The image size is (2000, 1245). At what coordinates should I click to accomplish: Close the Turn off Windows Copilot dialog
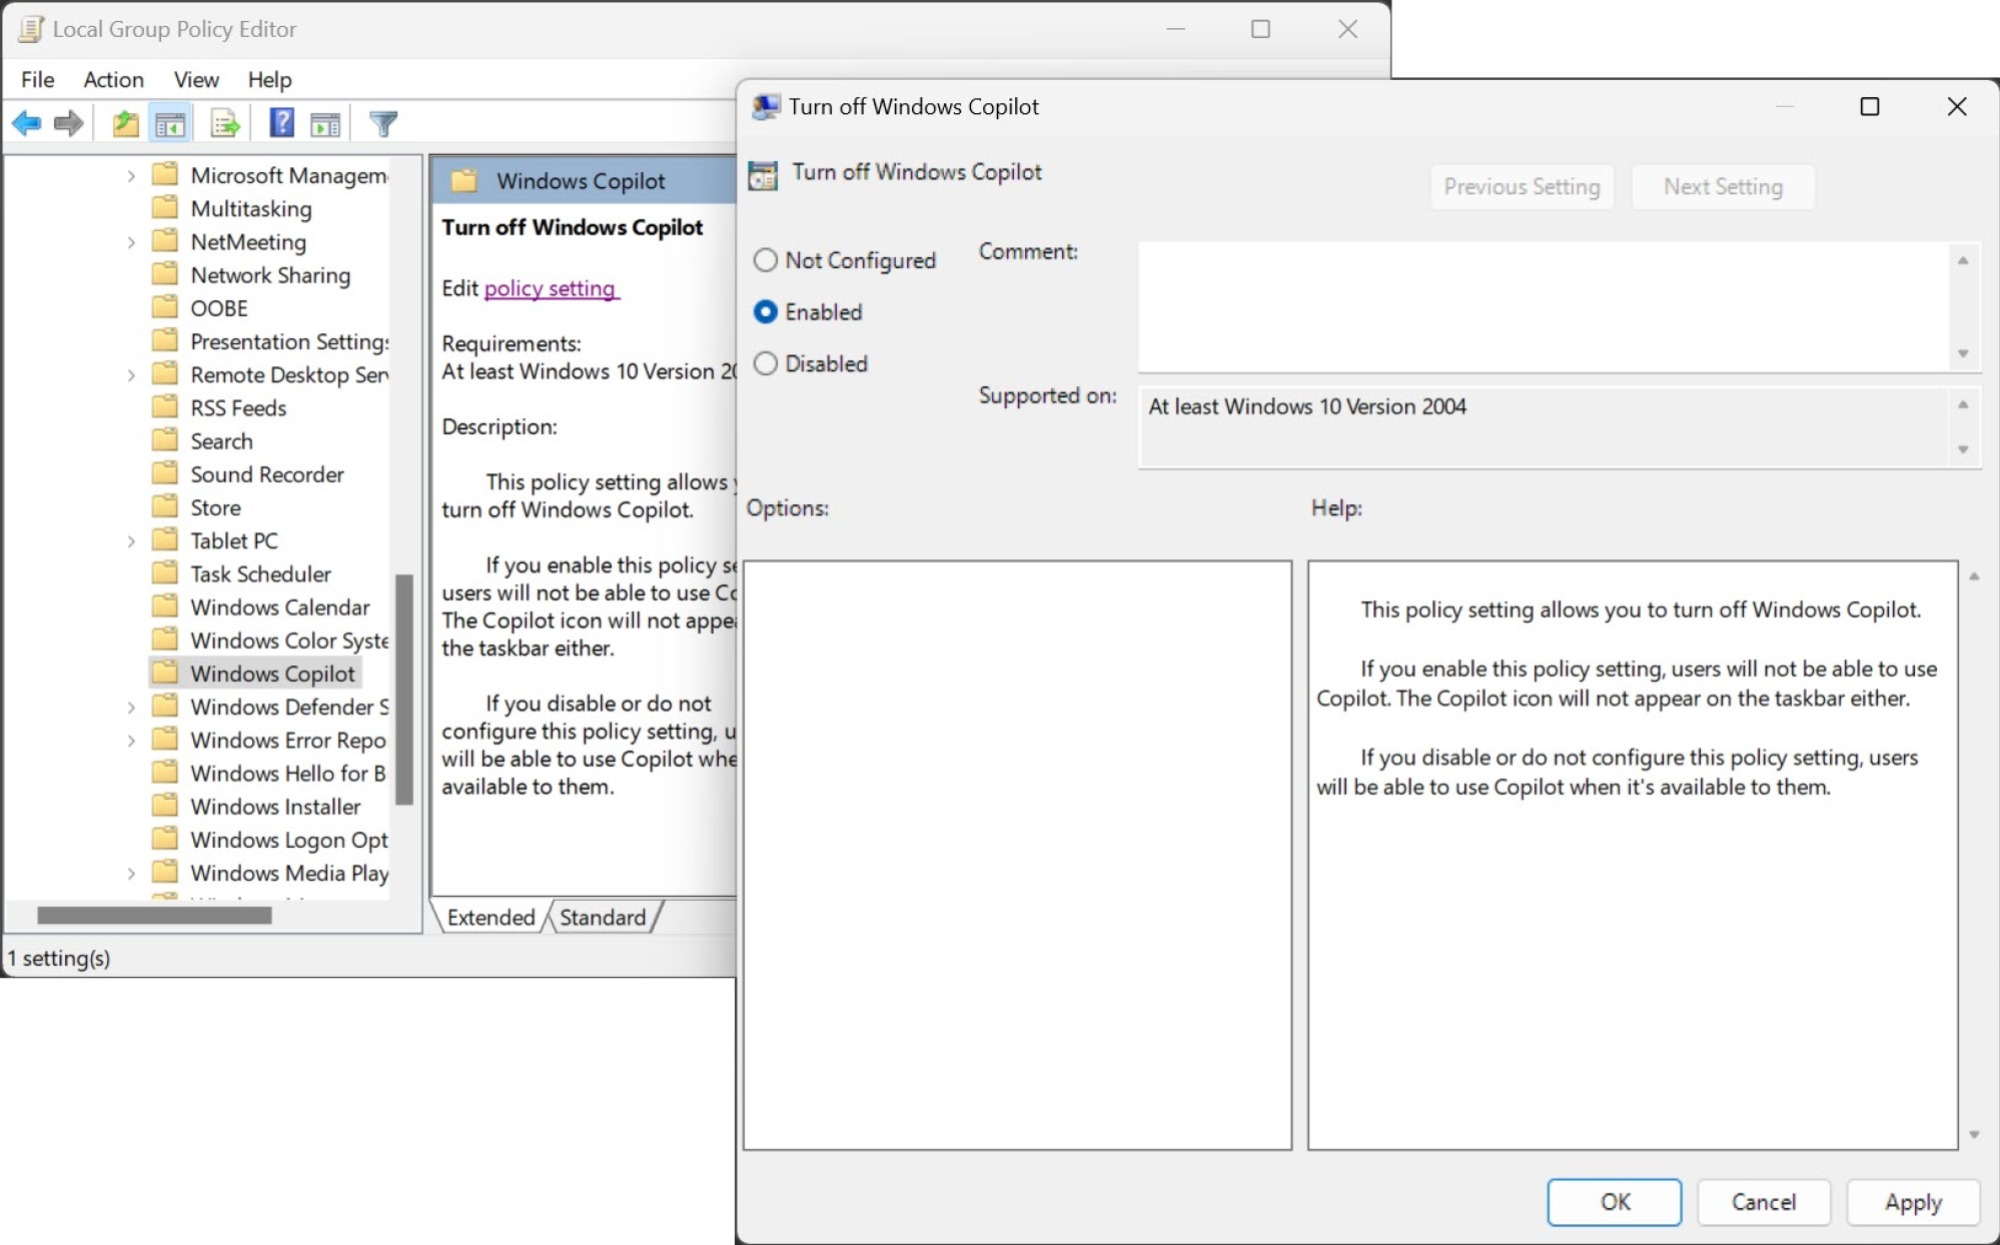coord(1957,106)
